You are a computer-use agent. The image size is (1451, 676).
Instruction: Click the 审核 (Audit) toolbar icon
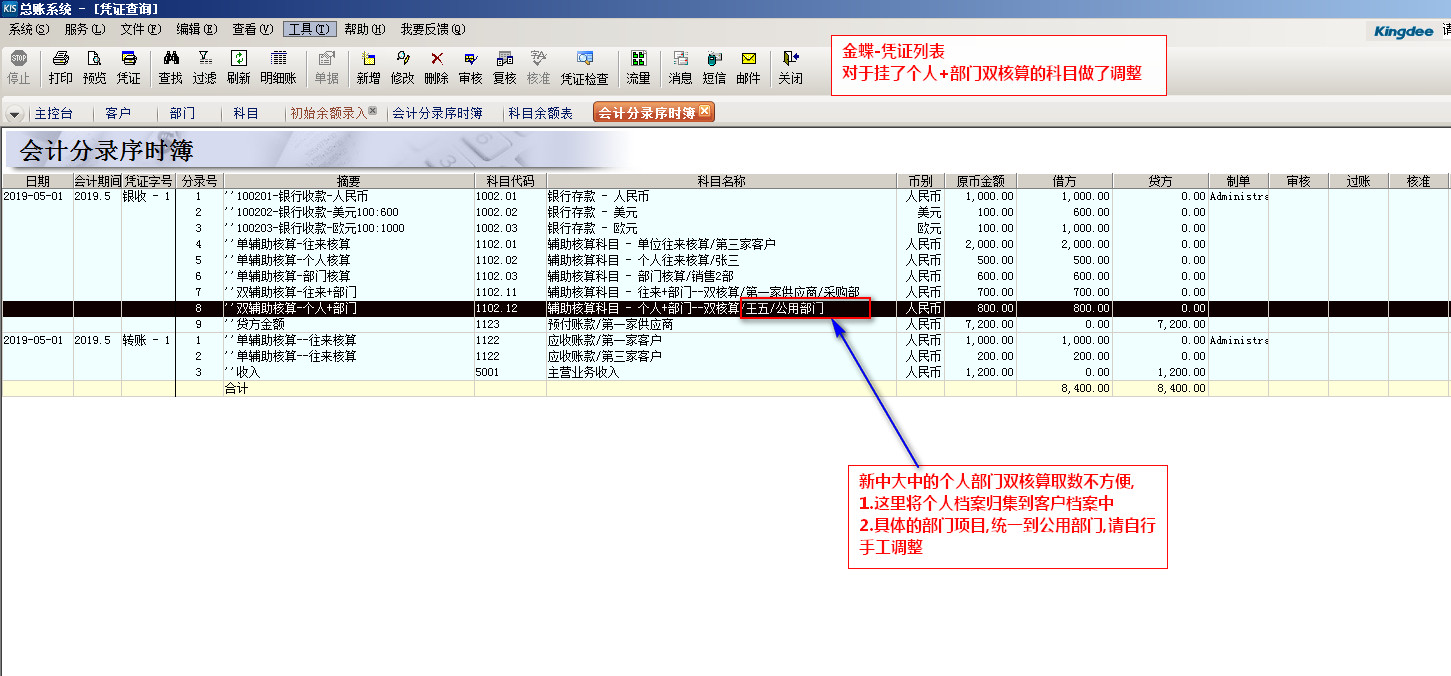coord(470,67)
